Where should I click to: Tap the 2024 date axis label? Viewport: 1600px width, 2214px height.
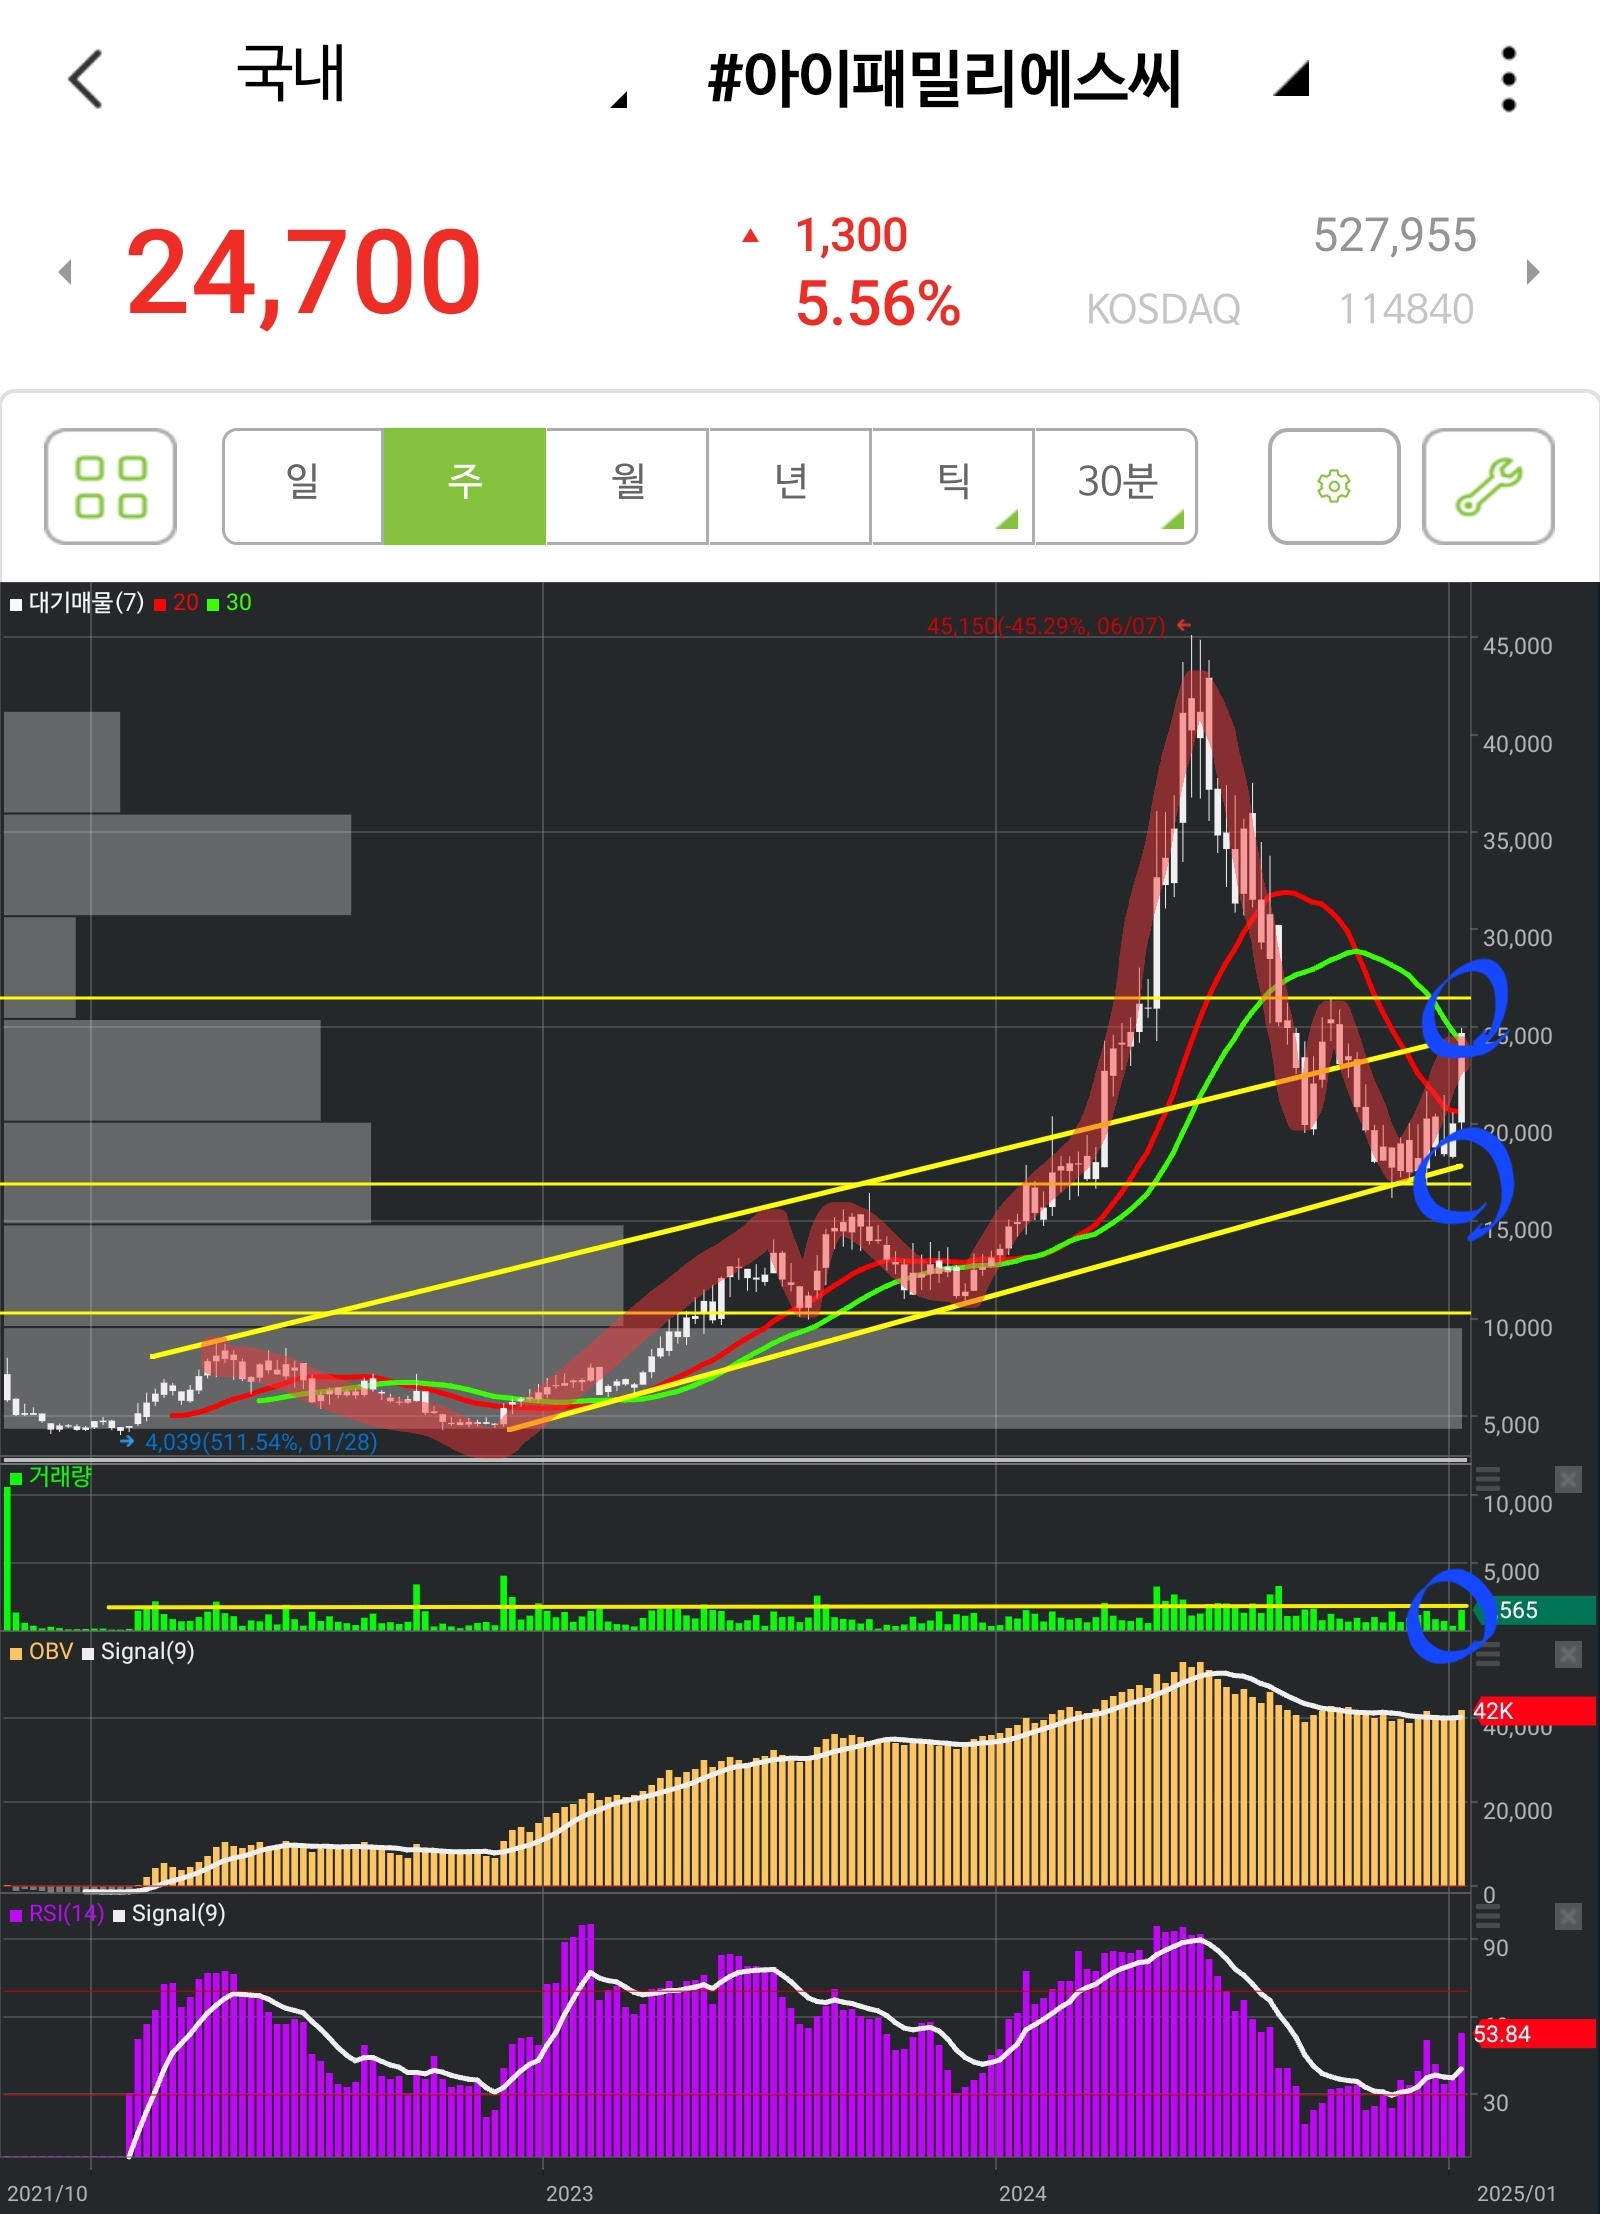tap(1022, 2193)
